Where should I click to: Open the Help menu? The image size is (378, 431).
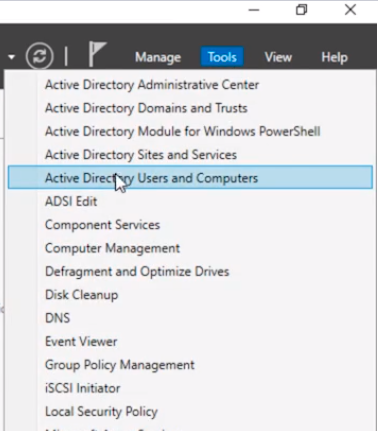[x=334, y=57]
